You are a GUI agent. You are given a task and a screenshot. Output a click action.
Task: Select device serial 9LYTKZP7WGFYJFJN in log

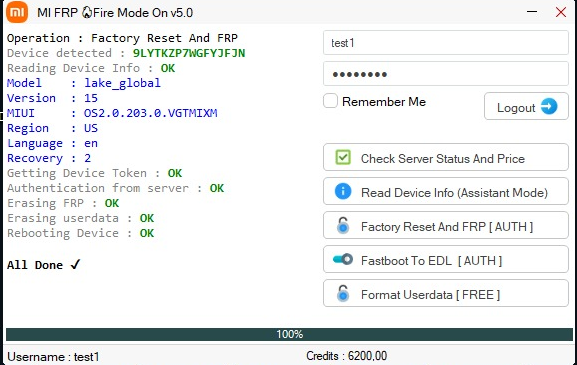coord(189,53)
